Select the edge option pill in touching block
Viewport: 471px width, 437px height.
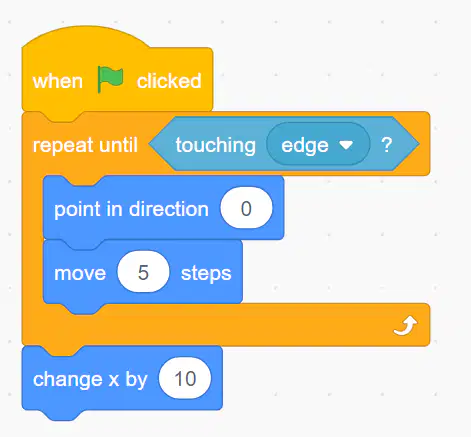[x=318, y=144]
